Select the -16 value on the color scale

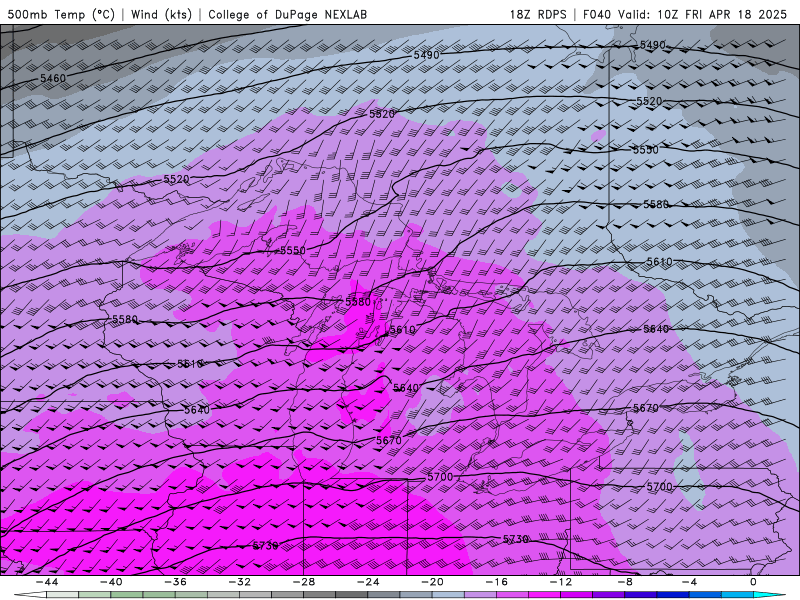click(497, 582)
